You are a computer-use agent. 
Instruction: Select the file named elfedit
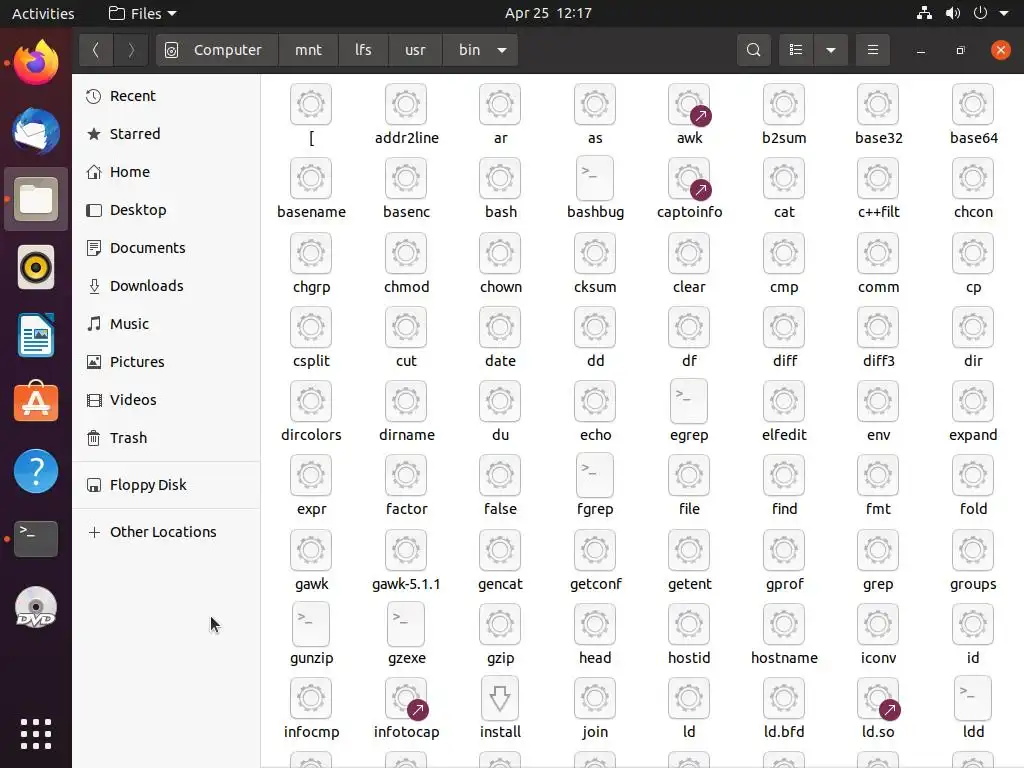pos(784,411)
